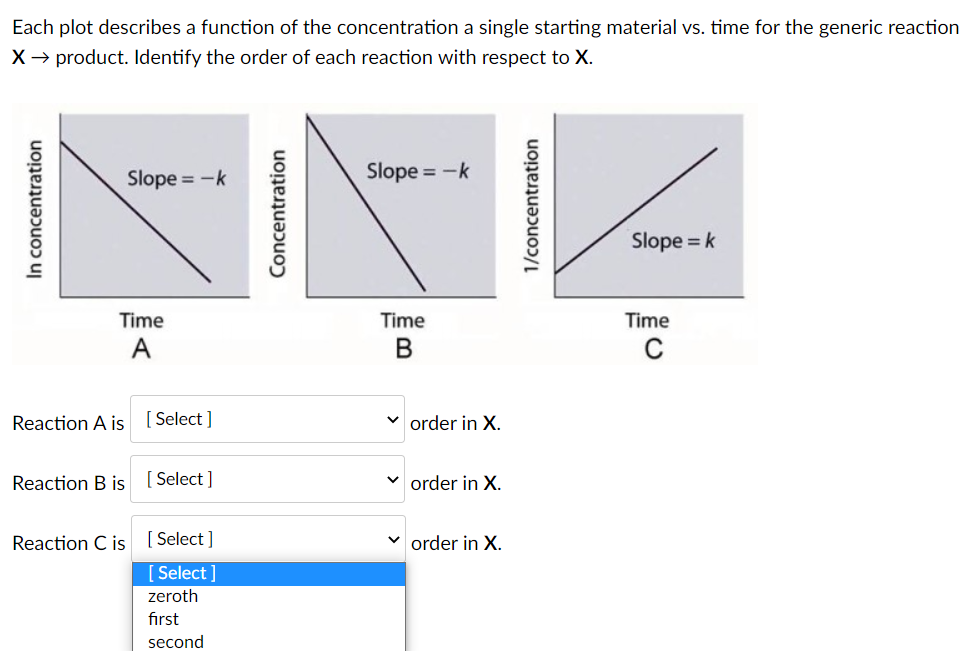Click the question prompt about identifying reaction order
Screen dimensions: 972x651
(485, 42)
